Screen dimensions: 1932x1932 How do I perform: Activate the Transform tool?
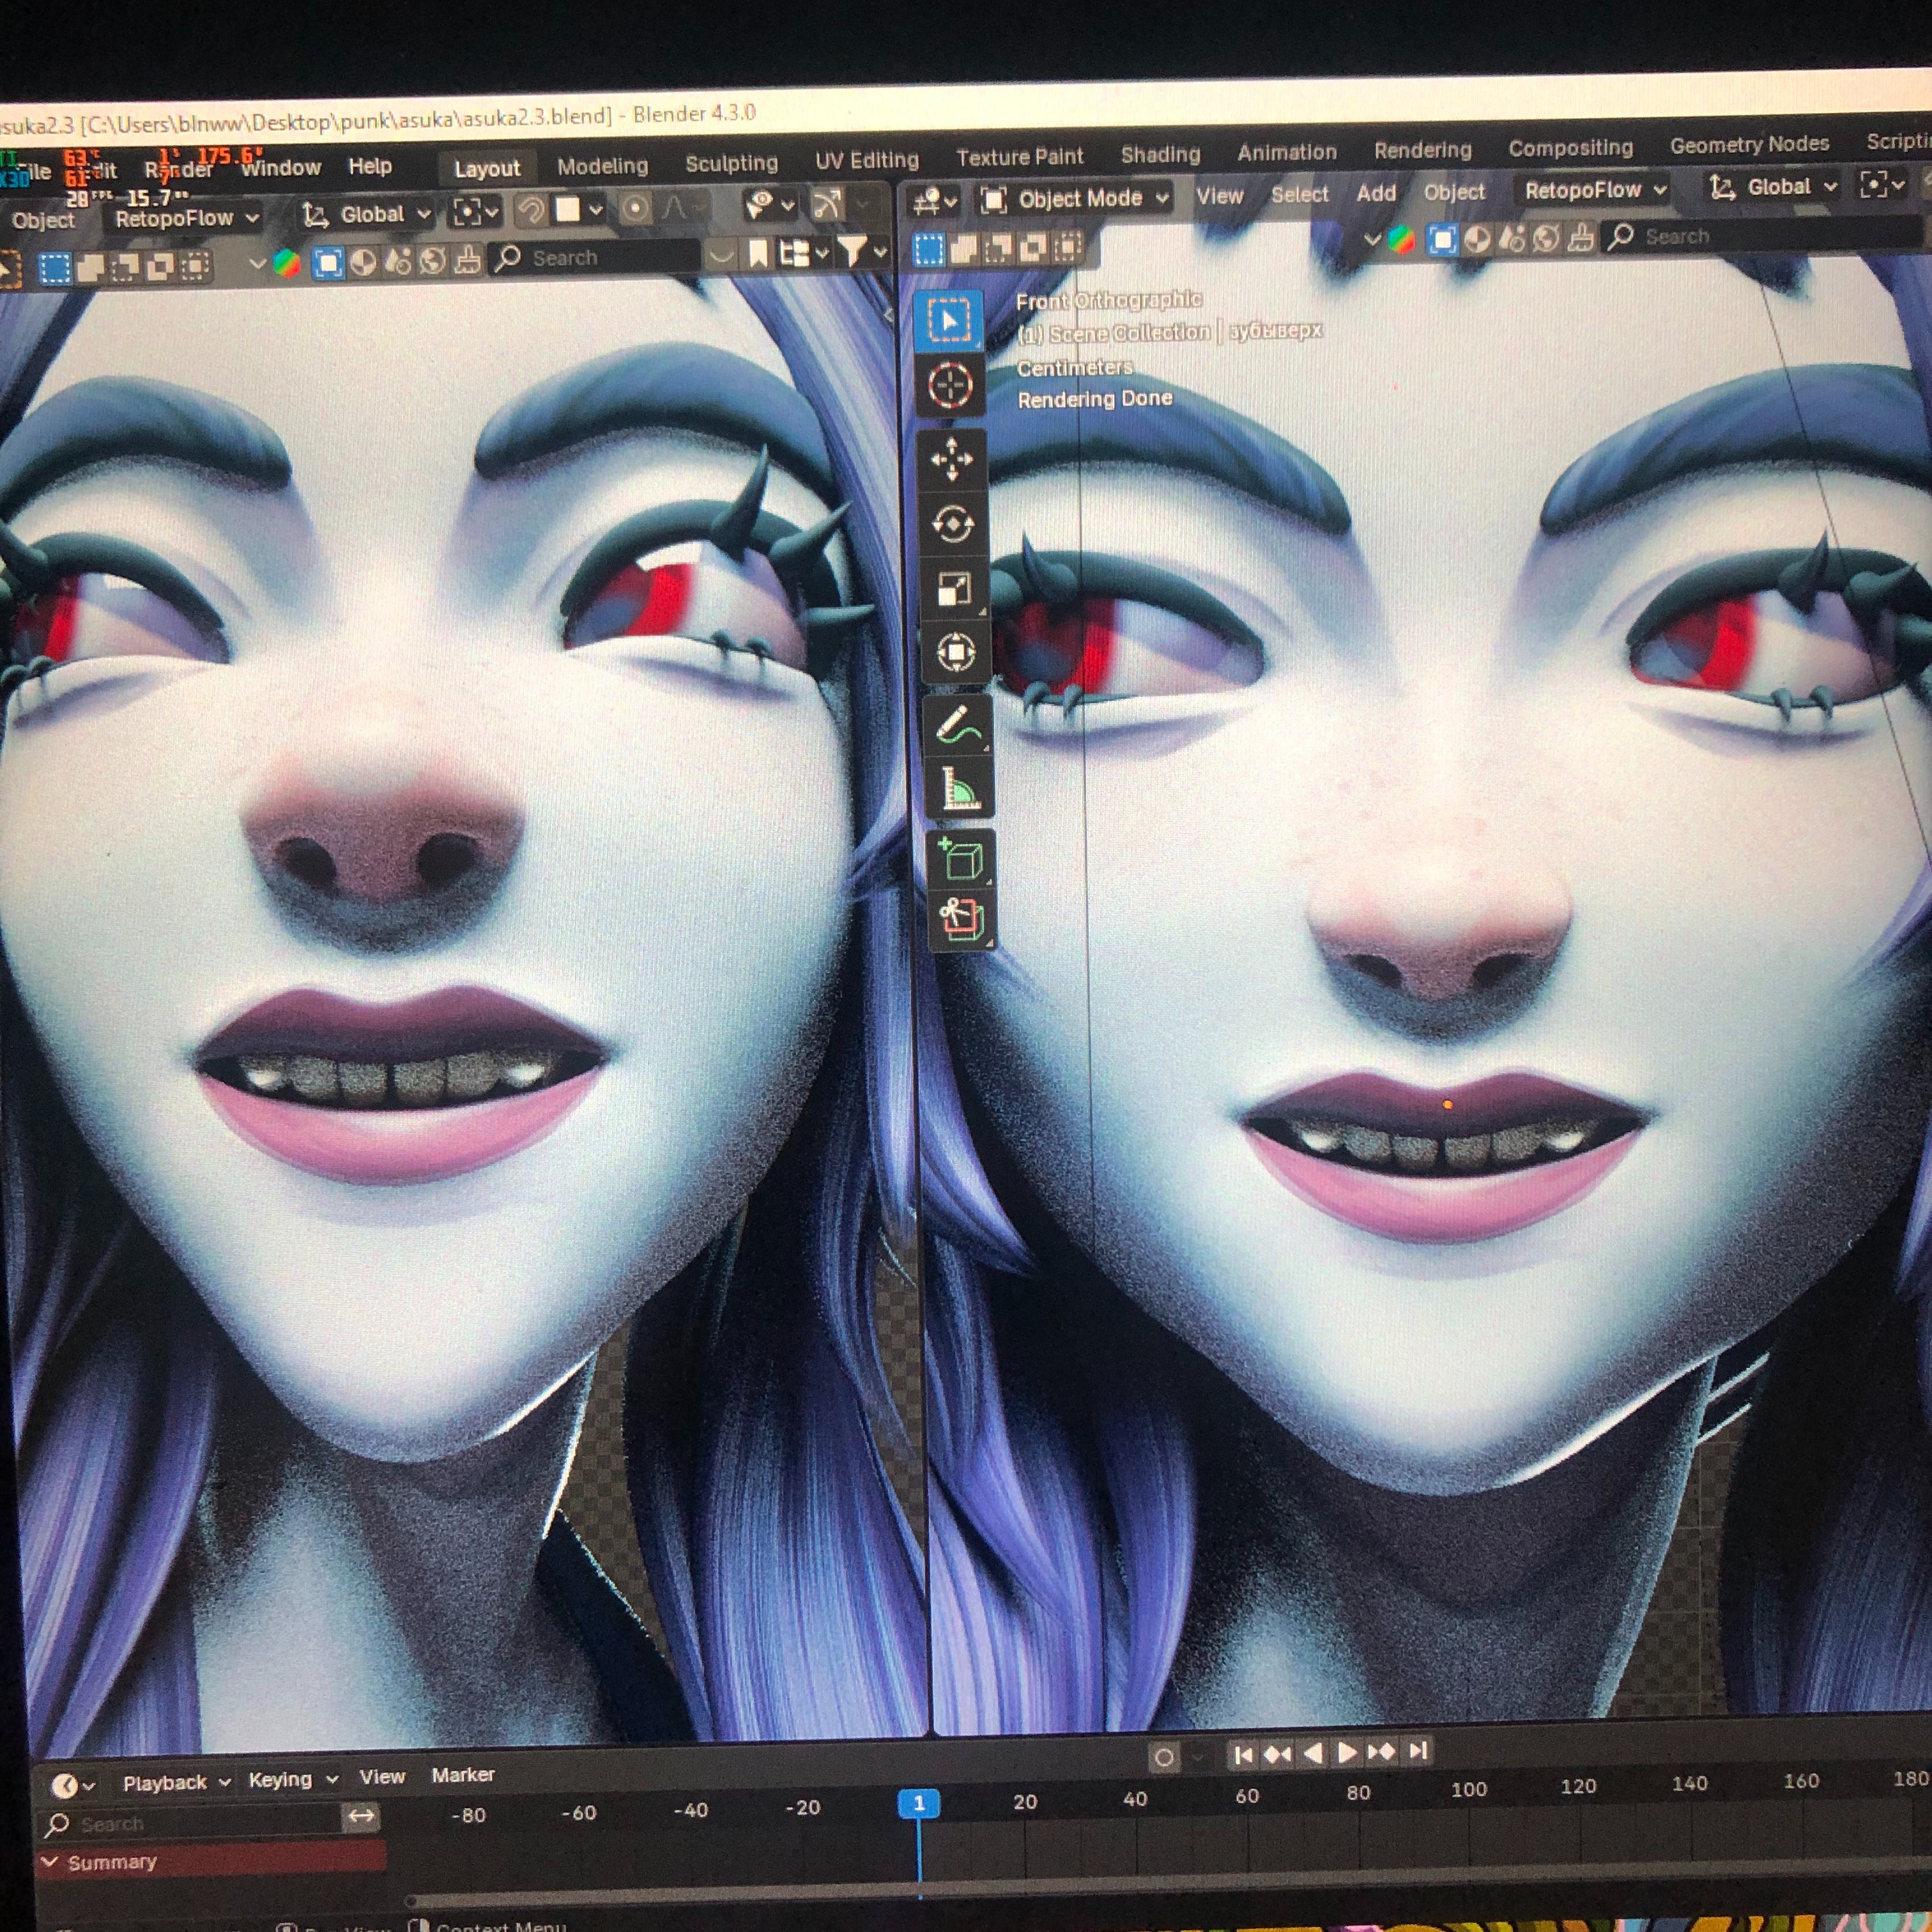955,653
